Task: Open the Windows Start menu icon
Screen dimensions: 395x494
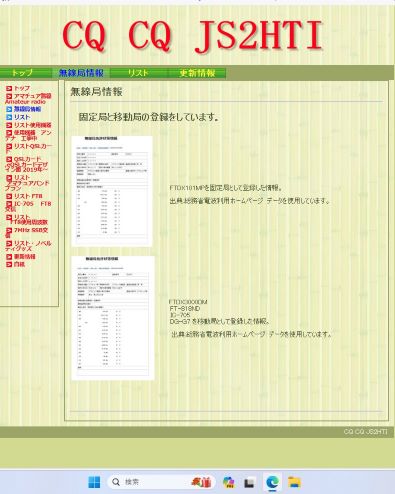Action: [94, 482]
